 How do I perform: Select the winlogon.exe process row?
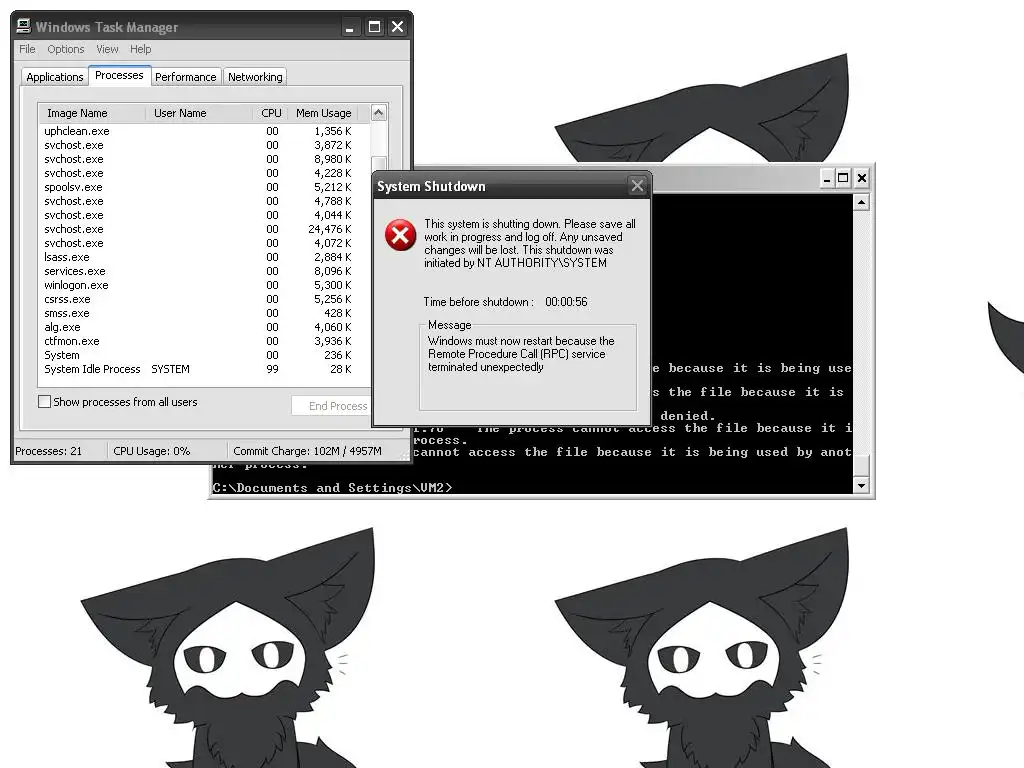[198, 285]
